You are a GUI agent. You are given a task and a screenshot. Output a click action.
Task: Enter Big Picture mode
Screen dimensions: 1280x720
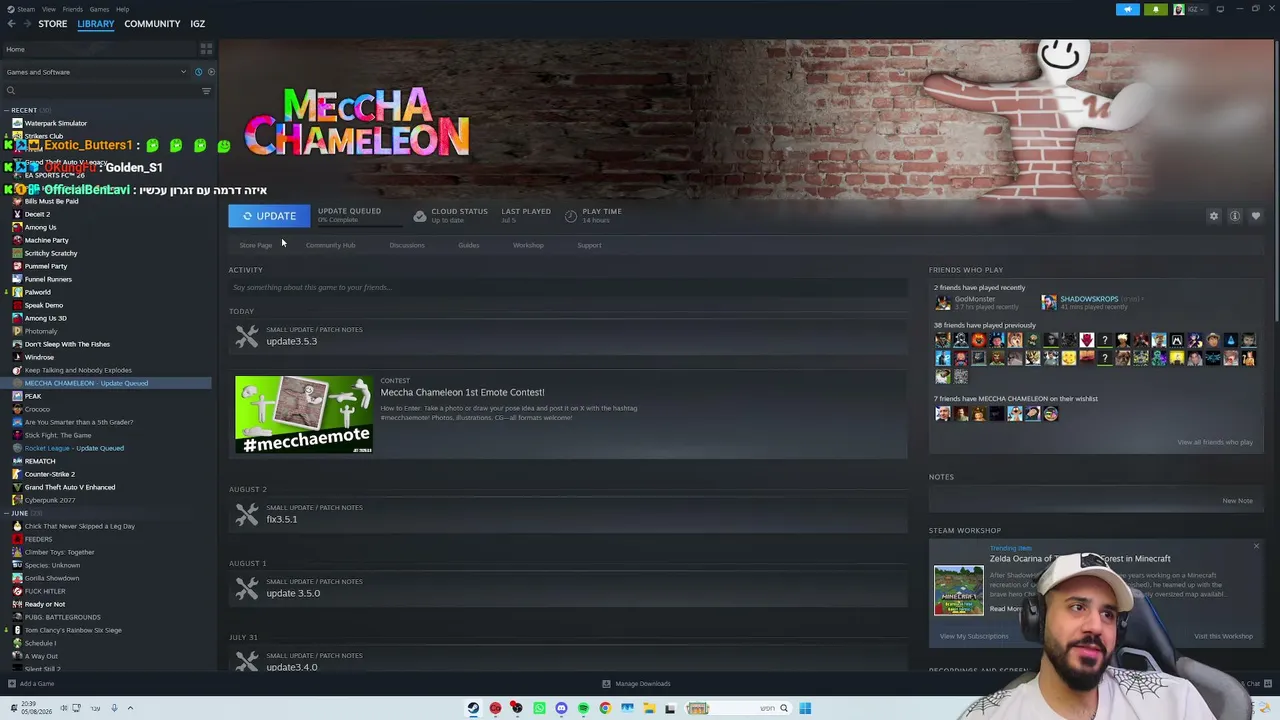(x=1220, y=9)
